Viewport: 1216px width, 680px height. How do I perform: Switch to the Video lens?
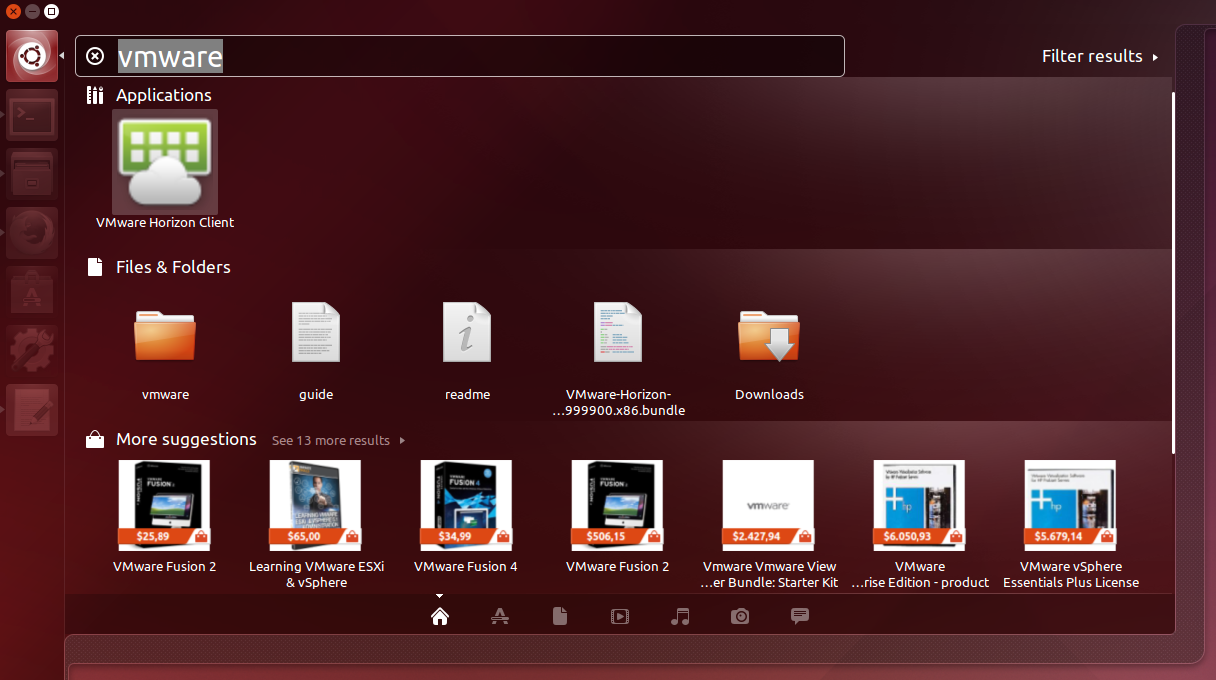[620, 616]
